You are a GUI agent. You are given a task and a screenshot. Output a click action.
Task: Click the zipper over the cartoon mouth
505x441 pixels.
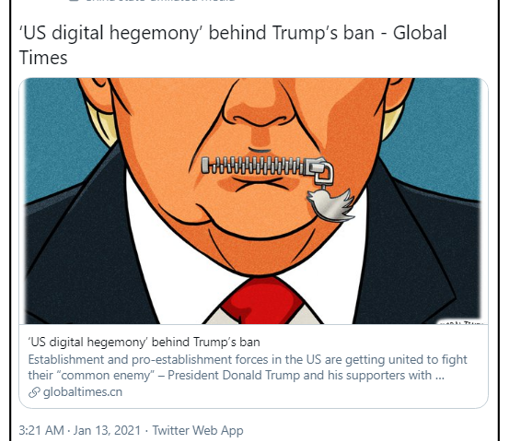click(x=267, y=167)
